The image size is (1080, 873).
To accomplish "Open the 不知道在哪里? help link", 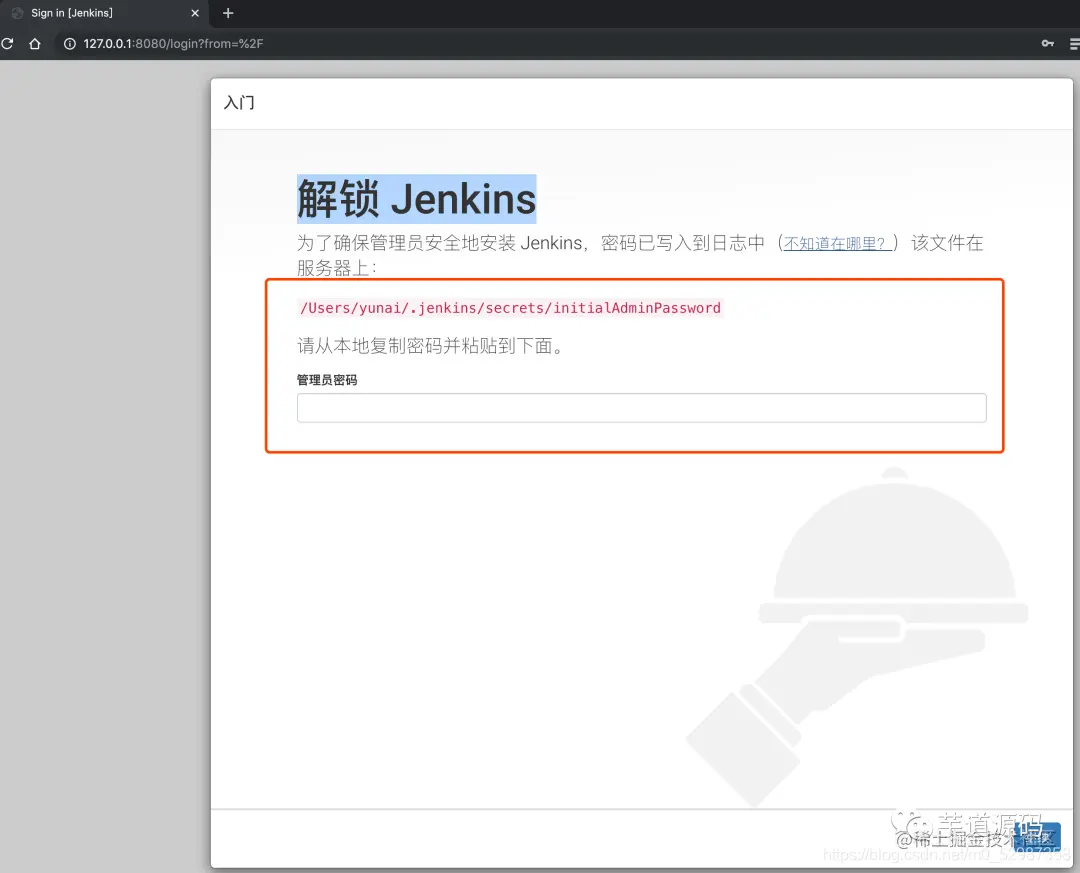I will coord(838,243).
